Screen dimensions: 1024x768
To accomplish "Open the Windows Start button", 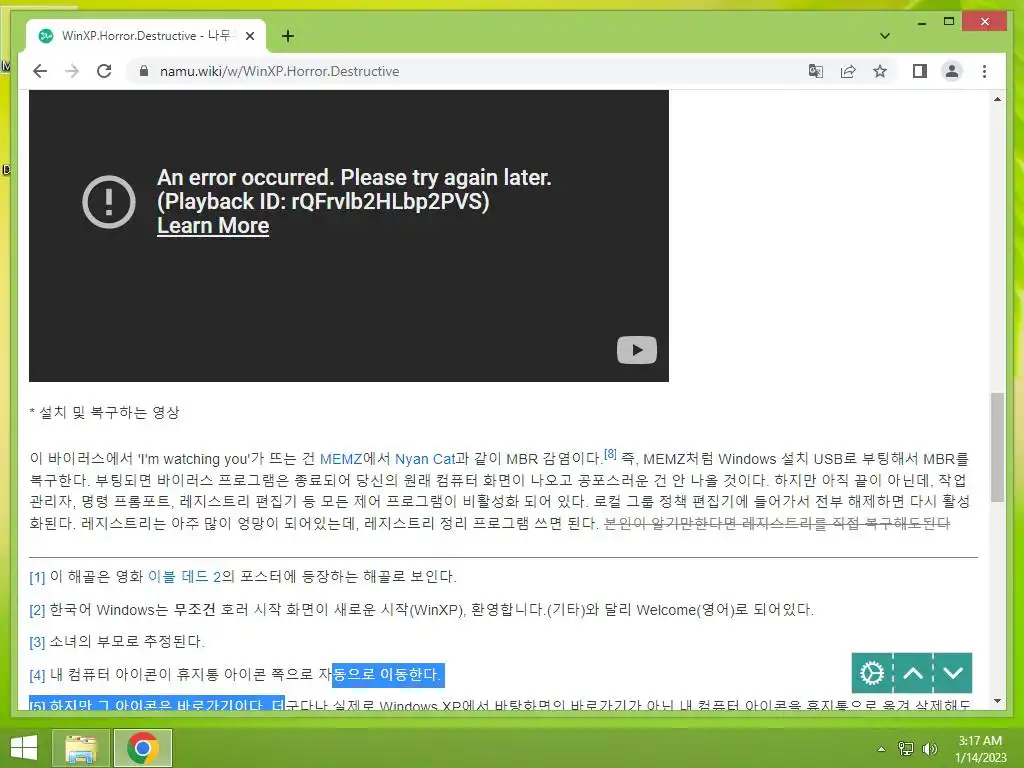I will click(24, 748).
